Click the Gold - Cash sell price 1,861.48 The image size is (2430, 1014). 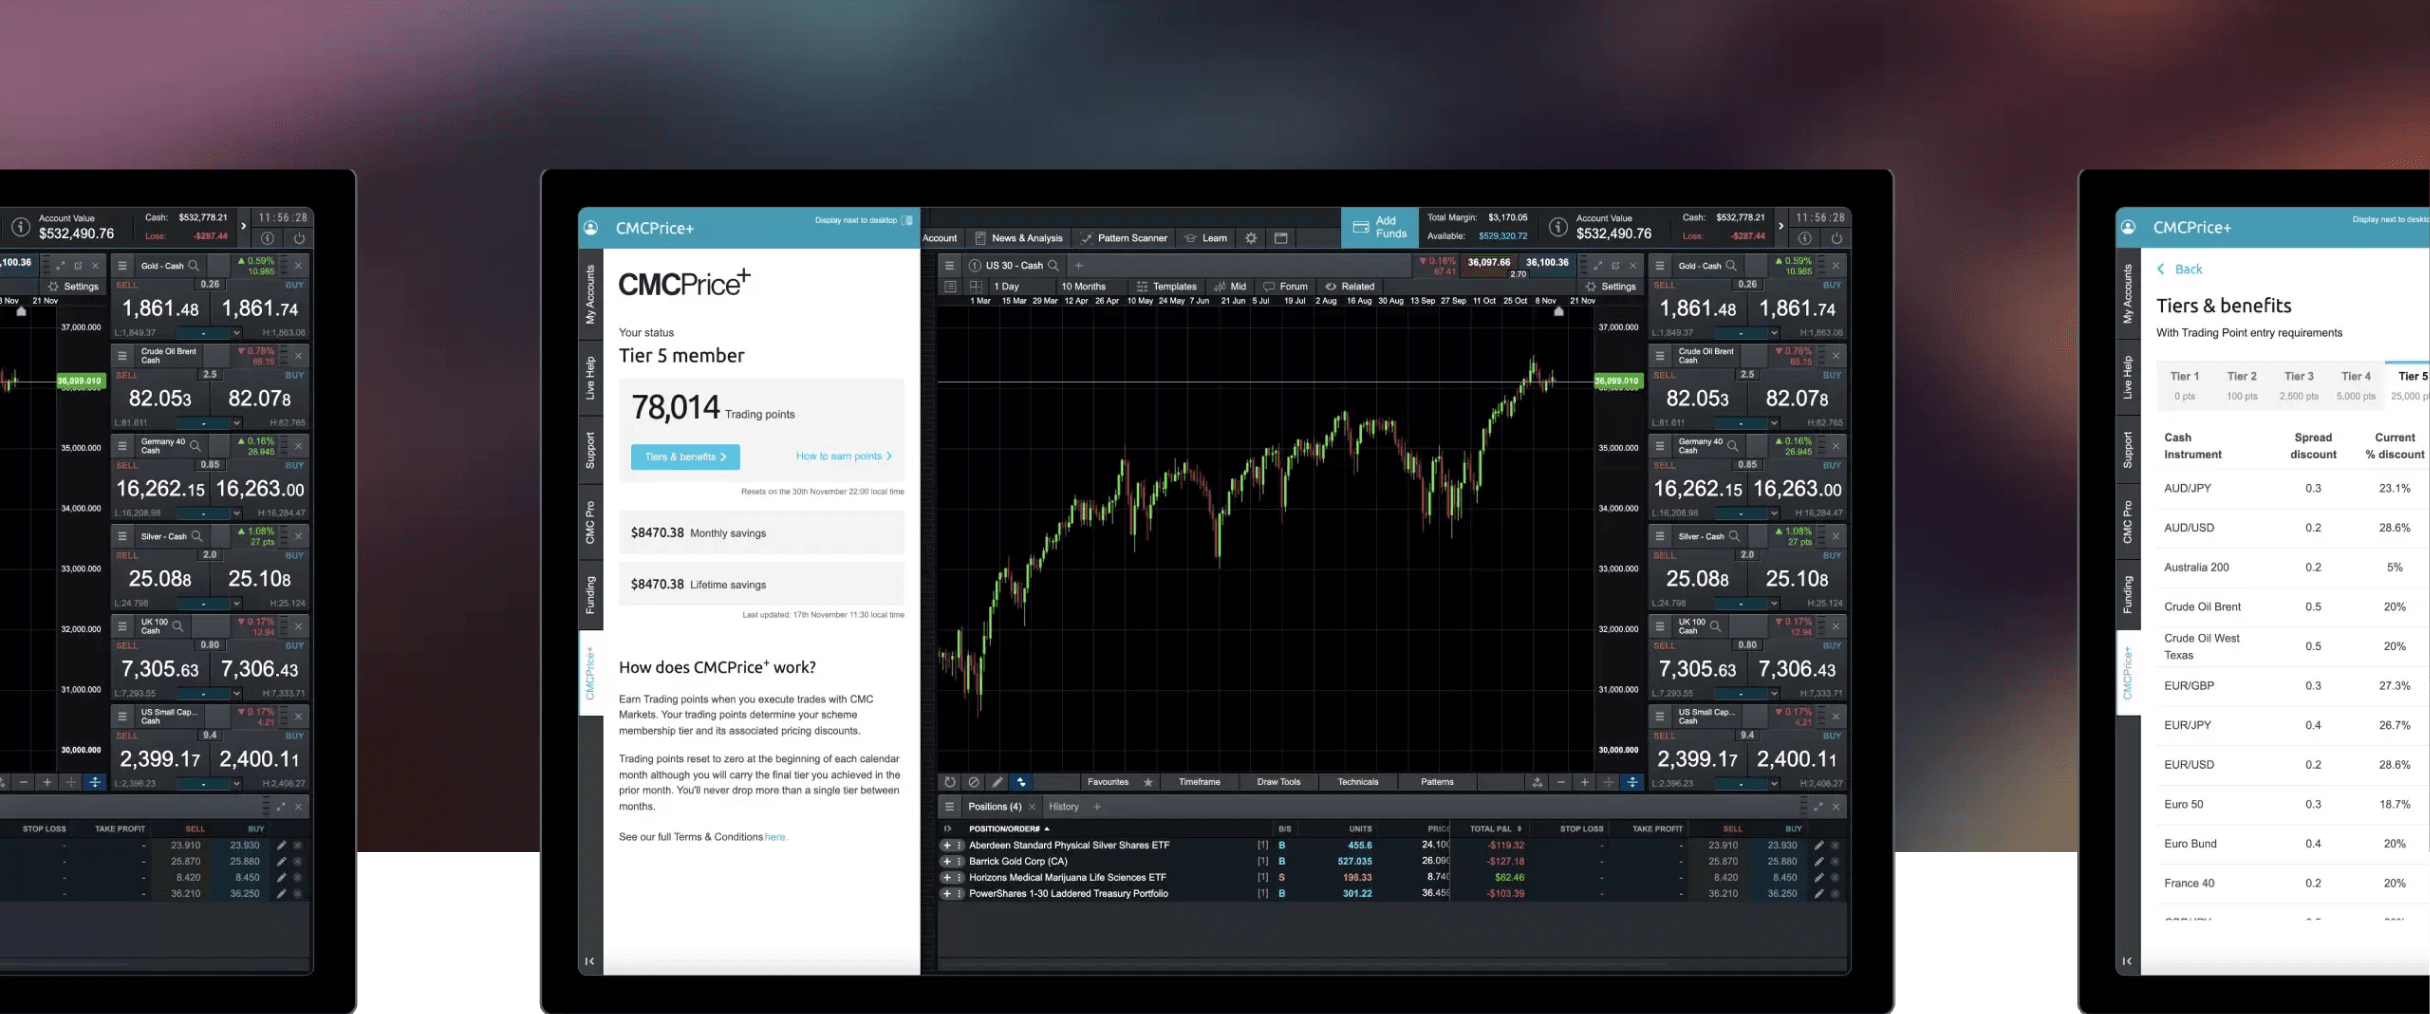(x=1698, y=309)
